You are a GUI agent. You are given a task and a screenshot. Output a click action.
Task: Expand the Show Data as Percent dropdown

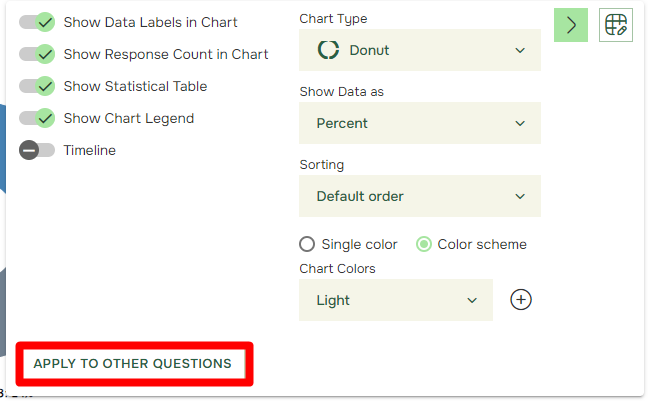click(420, 123)
